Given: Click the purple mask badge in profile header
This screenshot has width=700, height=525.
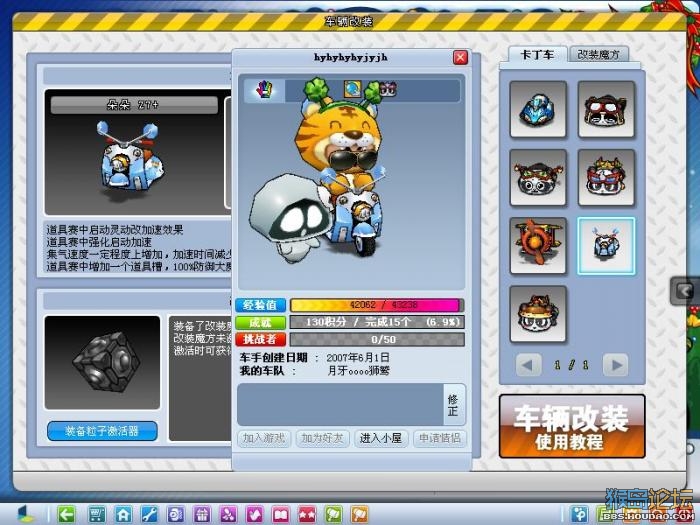Looking at the screenshot, I should (x=388, y=89).
